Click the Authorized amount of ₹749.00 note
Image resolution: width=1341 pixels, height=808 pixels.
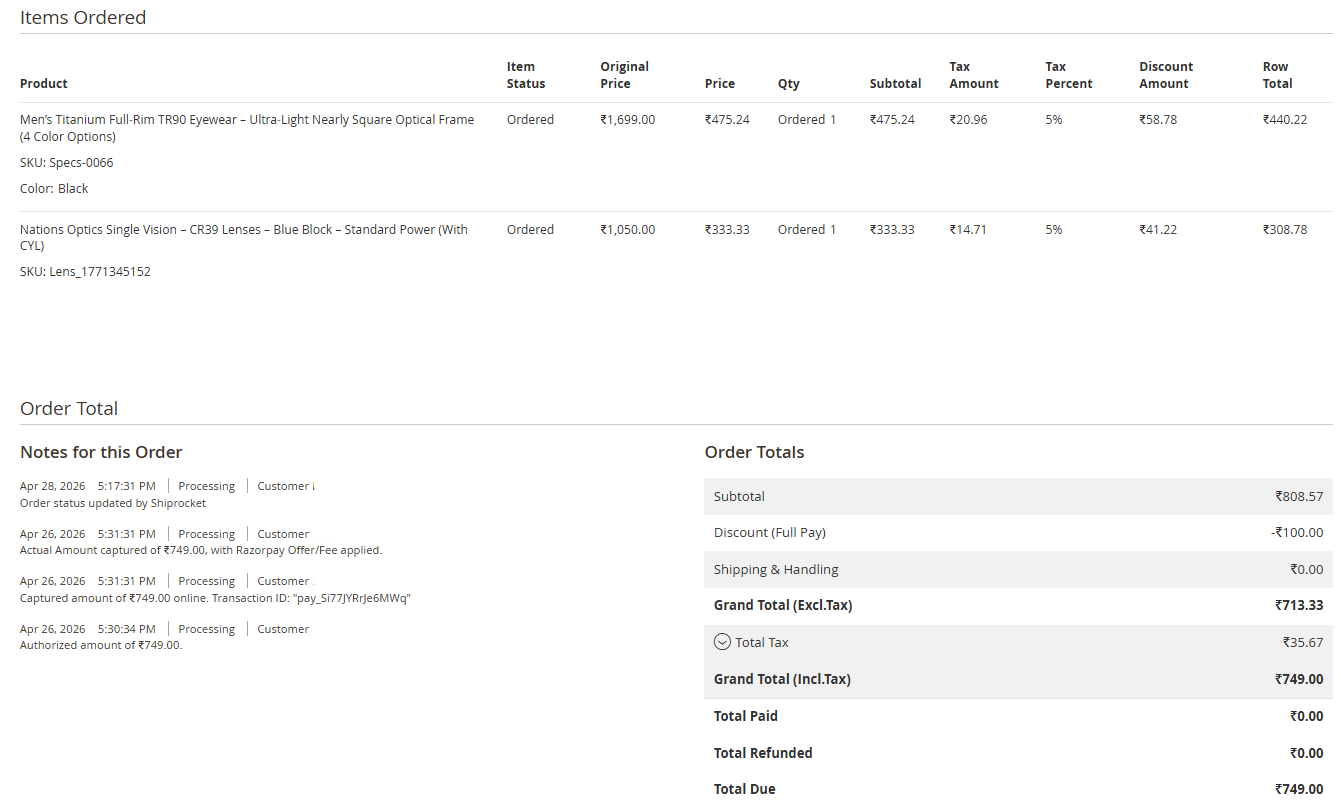101,645
